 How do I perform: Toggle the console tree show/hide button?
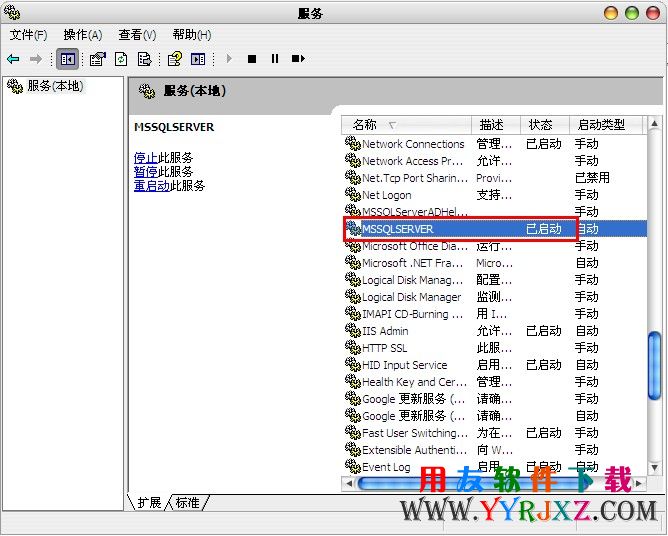pyautogui.click(x=67, y=59)
